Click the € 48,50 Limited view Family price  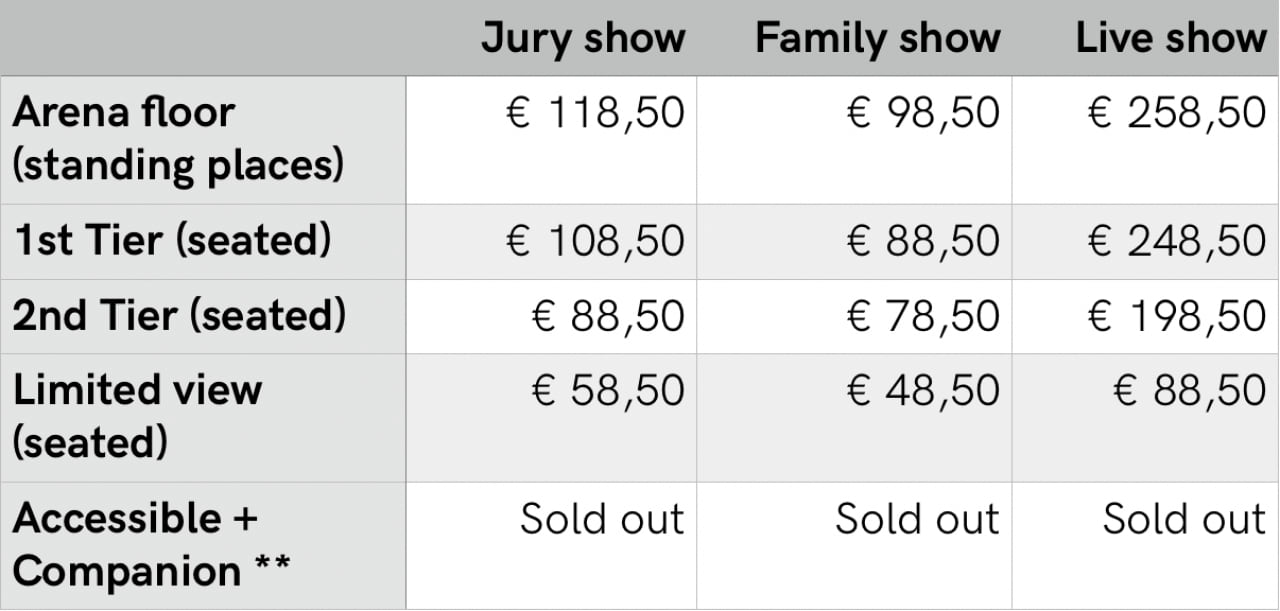click(923, 390)
